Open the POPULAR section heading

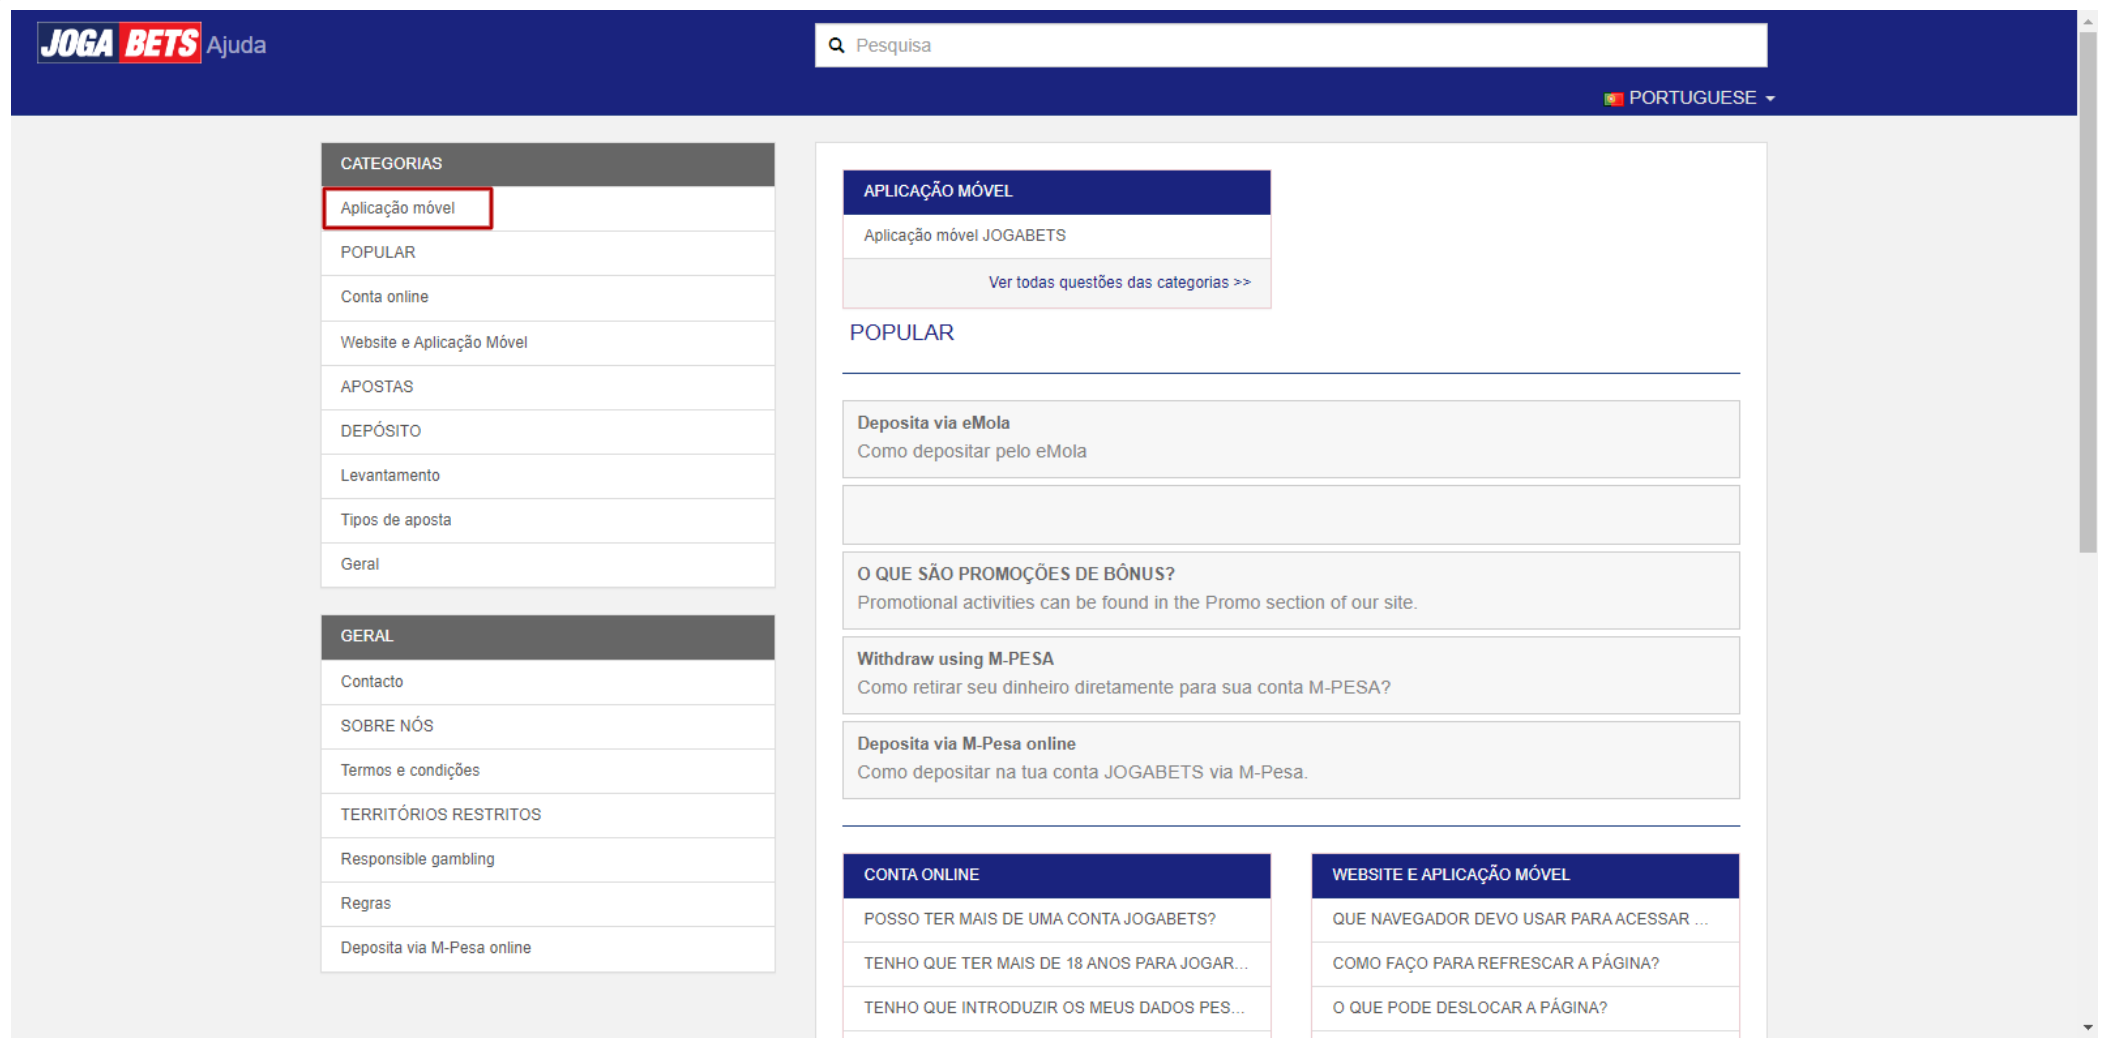pos(901,333)
